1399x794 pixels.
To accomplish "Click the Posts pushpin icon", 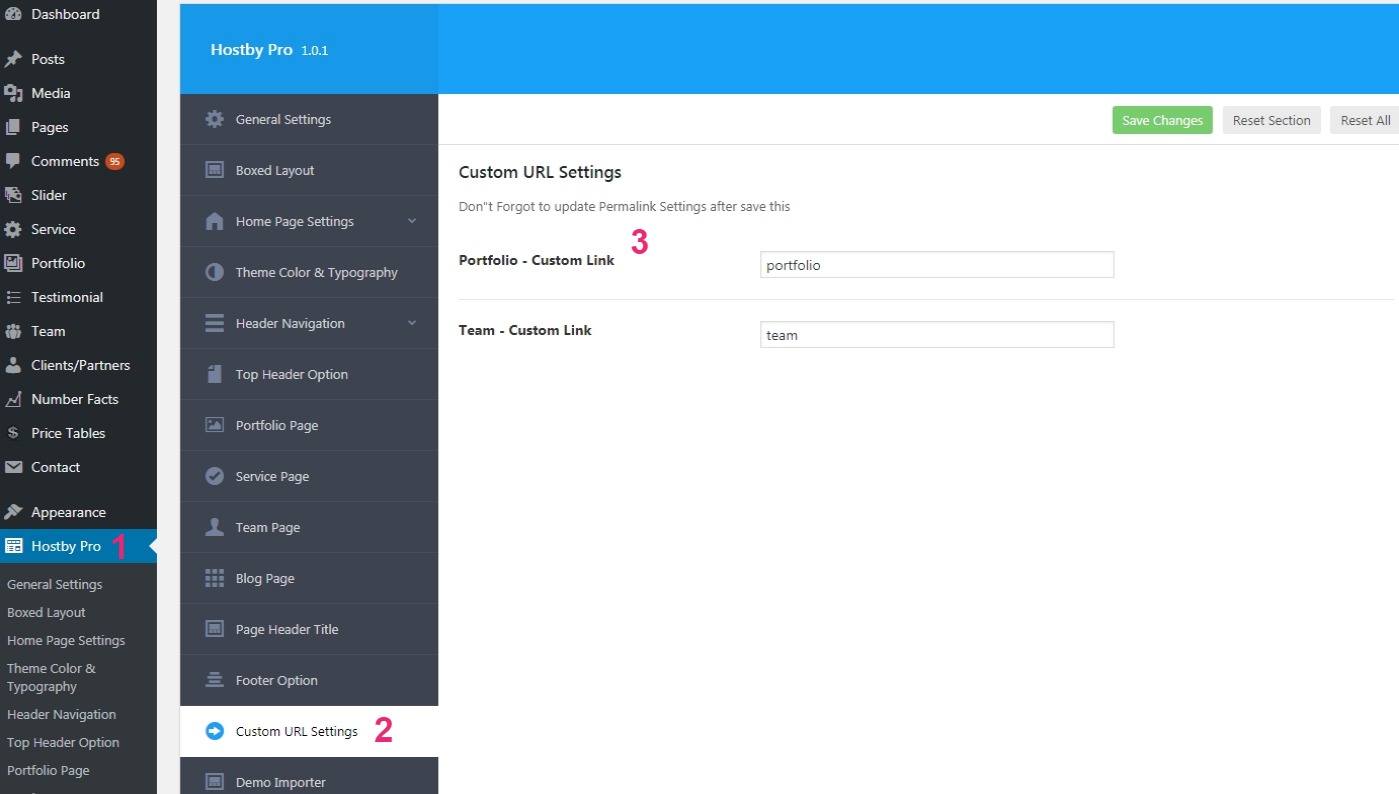I will [x=13, y=59].
